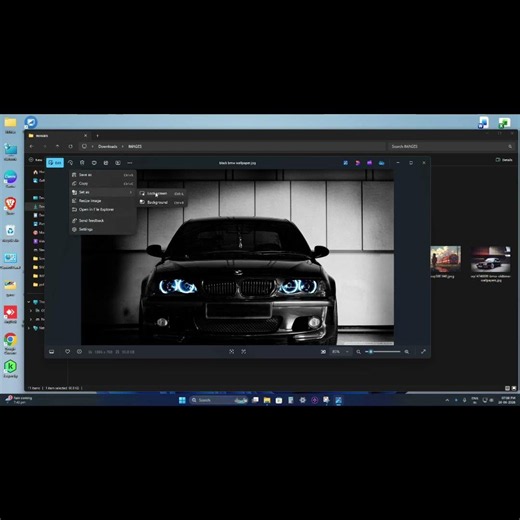The height and width of the screenshot is (520, 520).
Task: Toggle the Details pane button in File Explorer
Action: tap(504, 160)
